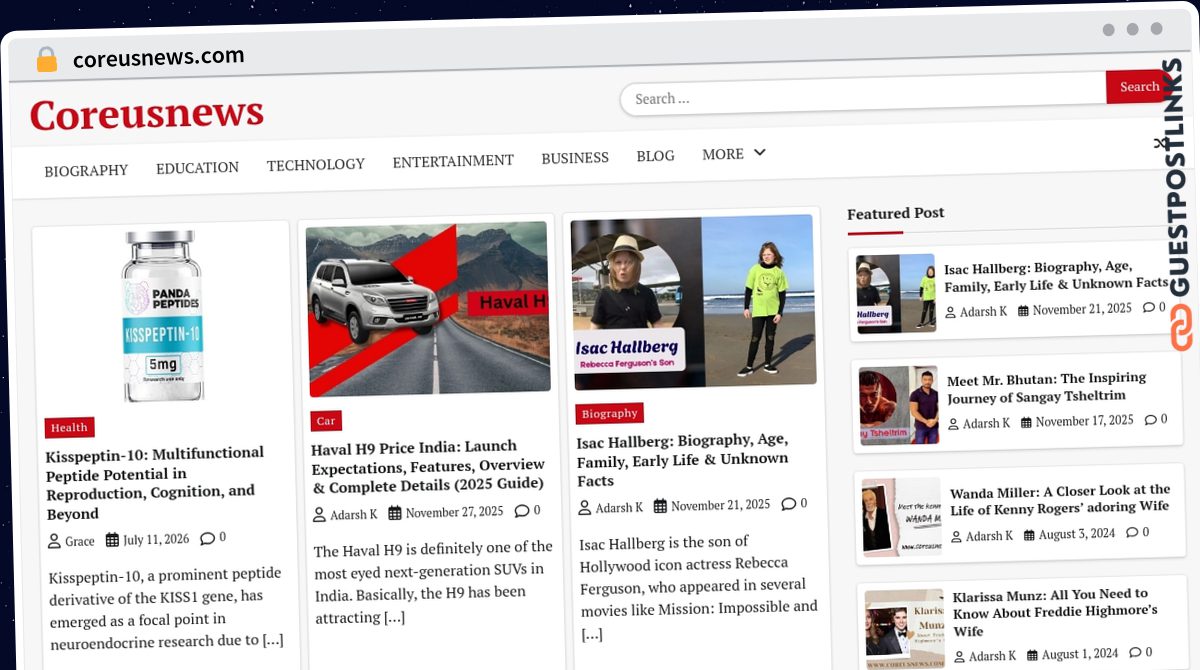Click calendar icon in featured Isac Hallberg card
The height and width of the screenshot is (670, 1200).
click(x=1023, y=311)
